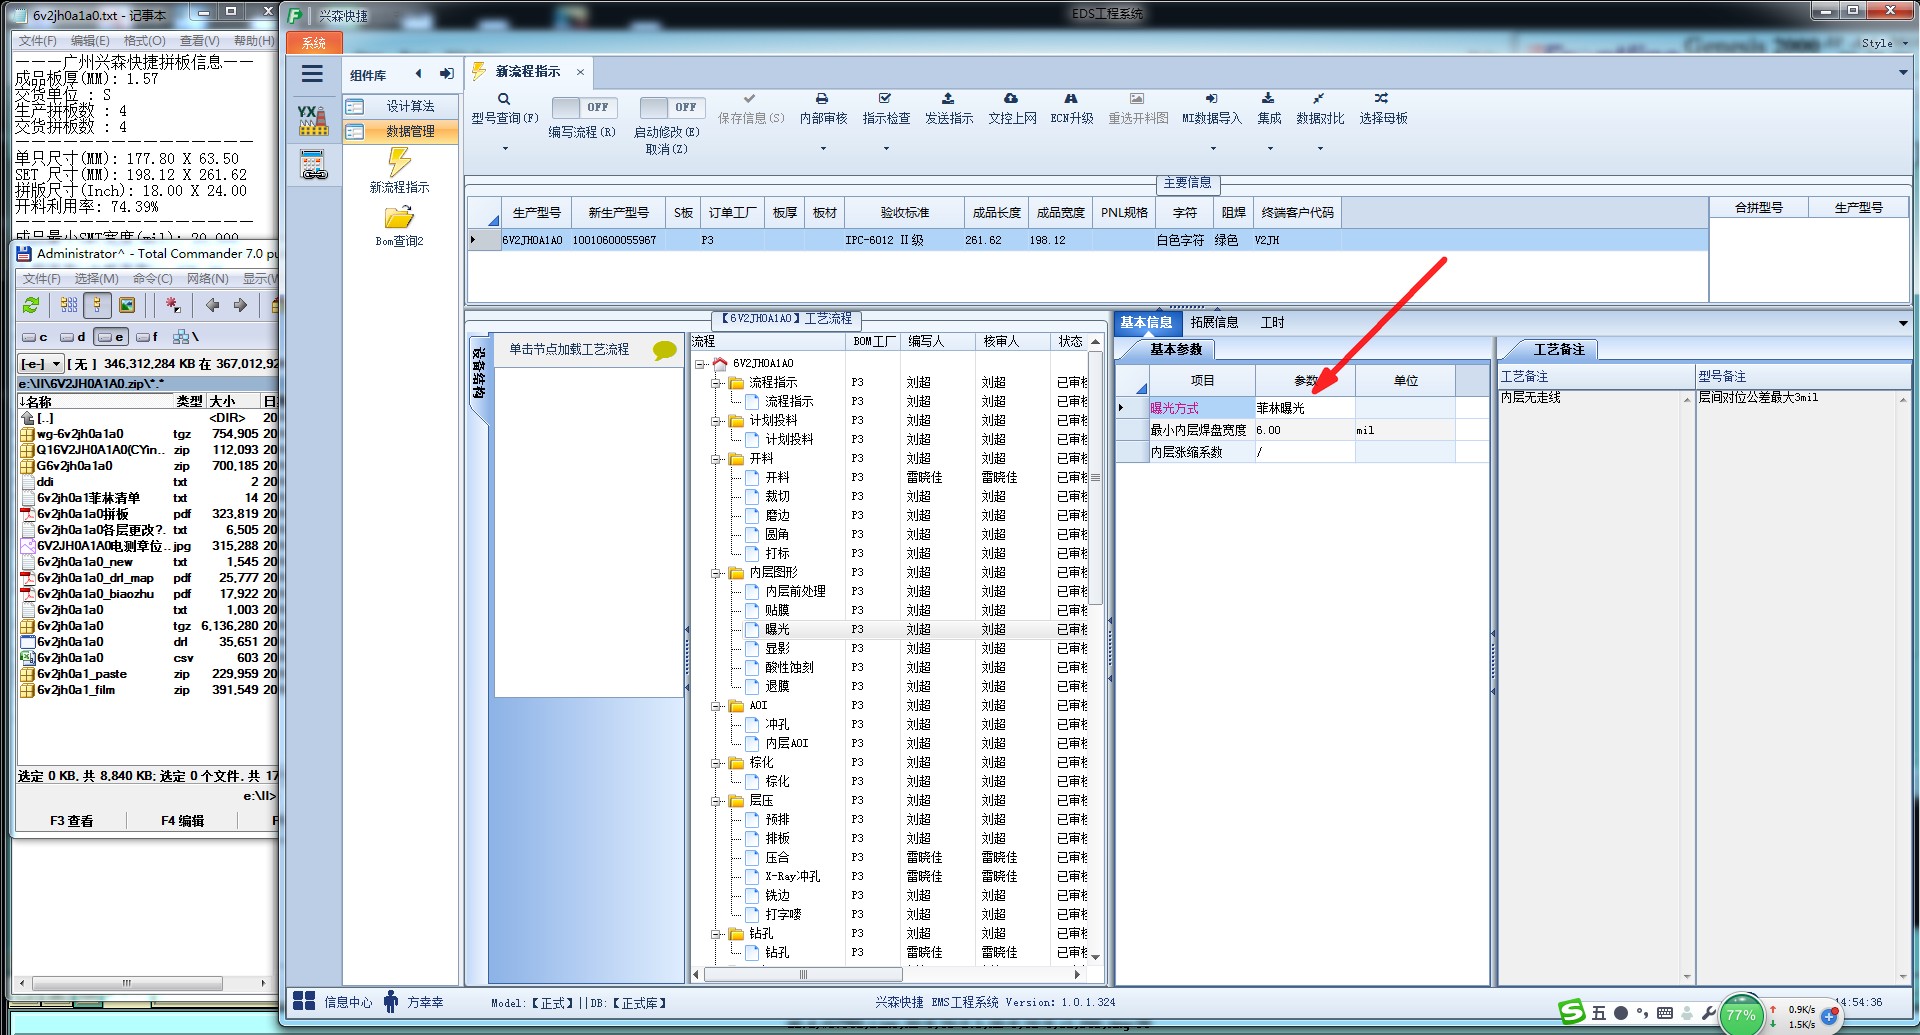Click the 菲林曝光 parameter cell
1920x1035 pixels.
(x=1304, y=408)
